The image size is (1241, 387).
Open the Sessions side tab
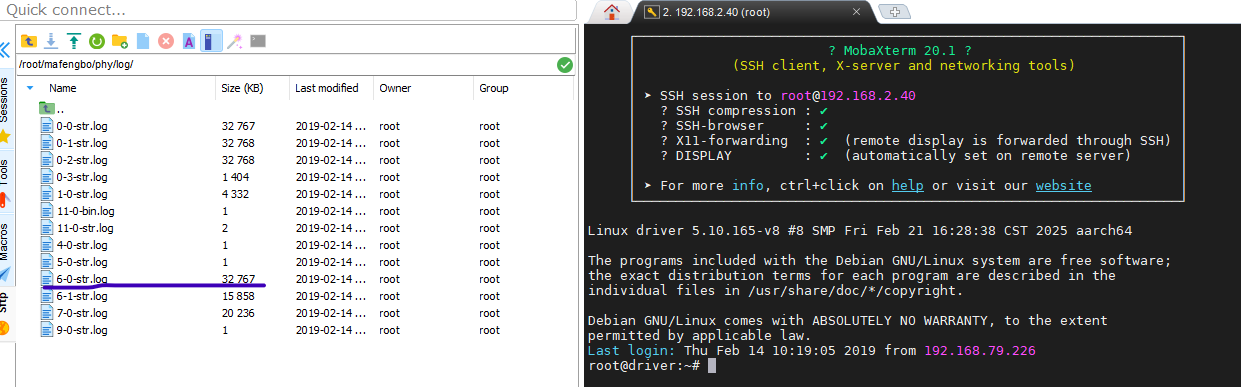pyautogui.click(x=5, y=100)
